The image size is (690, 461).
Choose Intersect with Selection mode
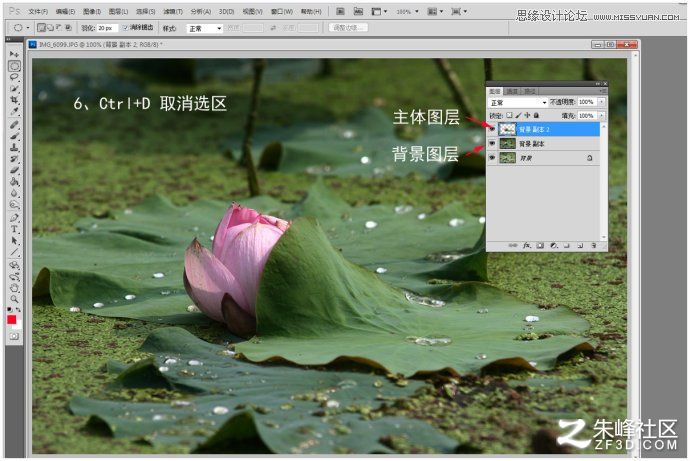point(68,28)
